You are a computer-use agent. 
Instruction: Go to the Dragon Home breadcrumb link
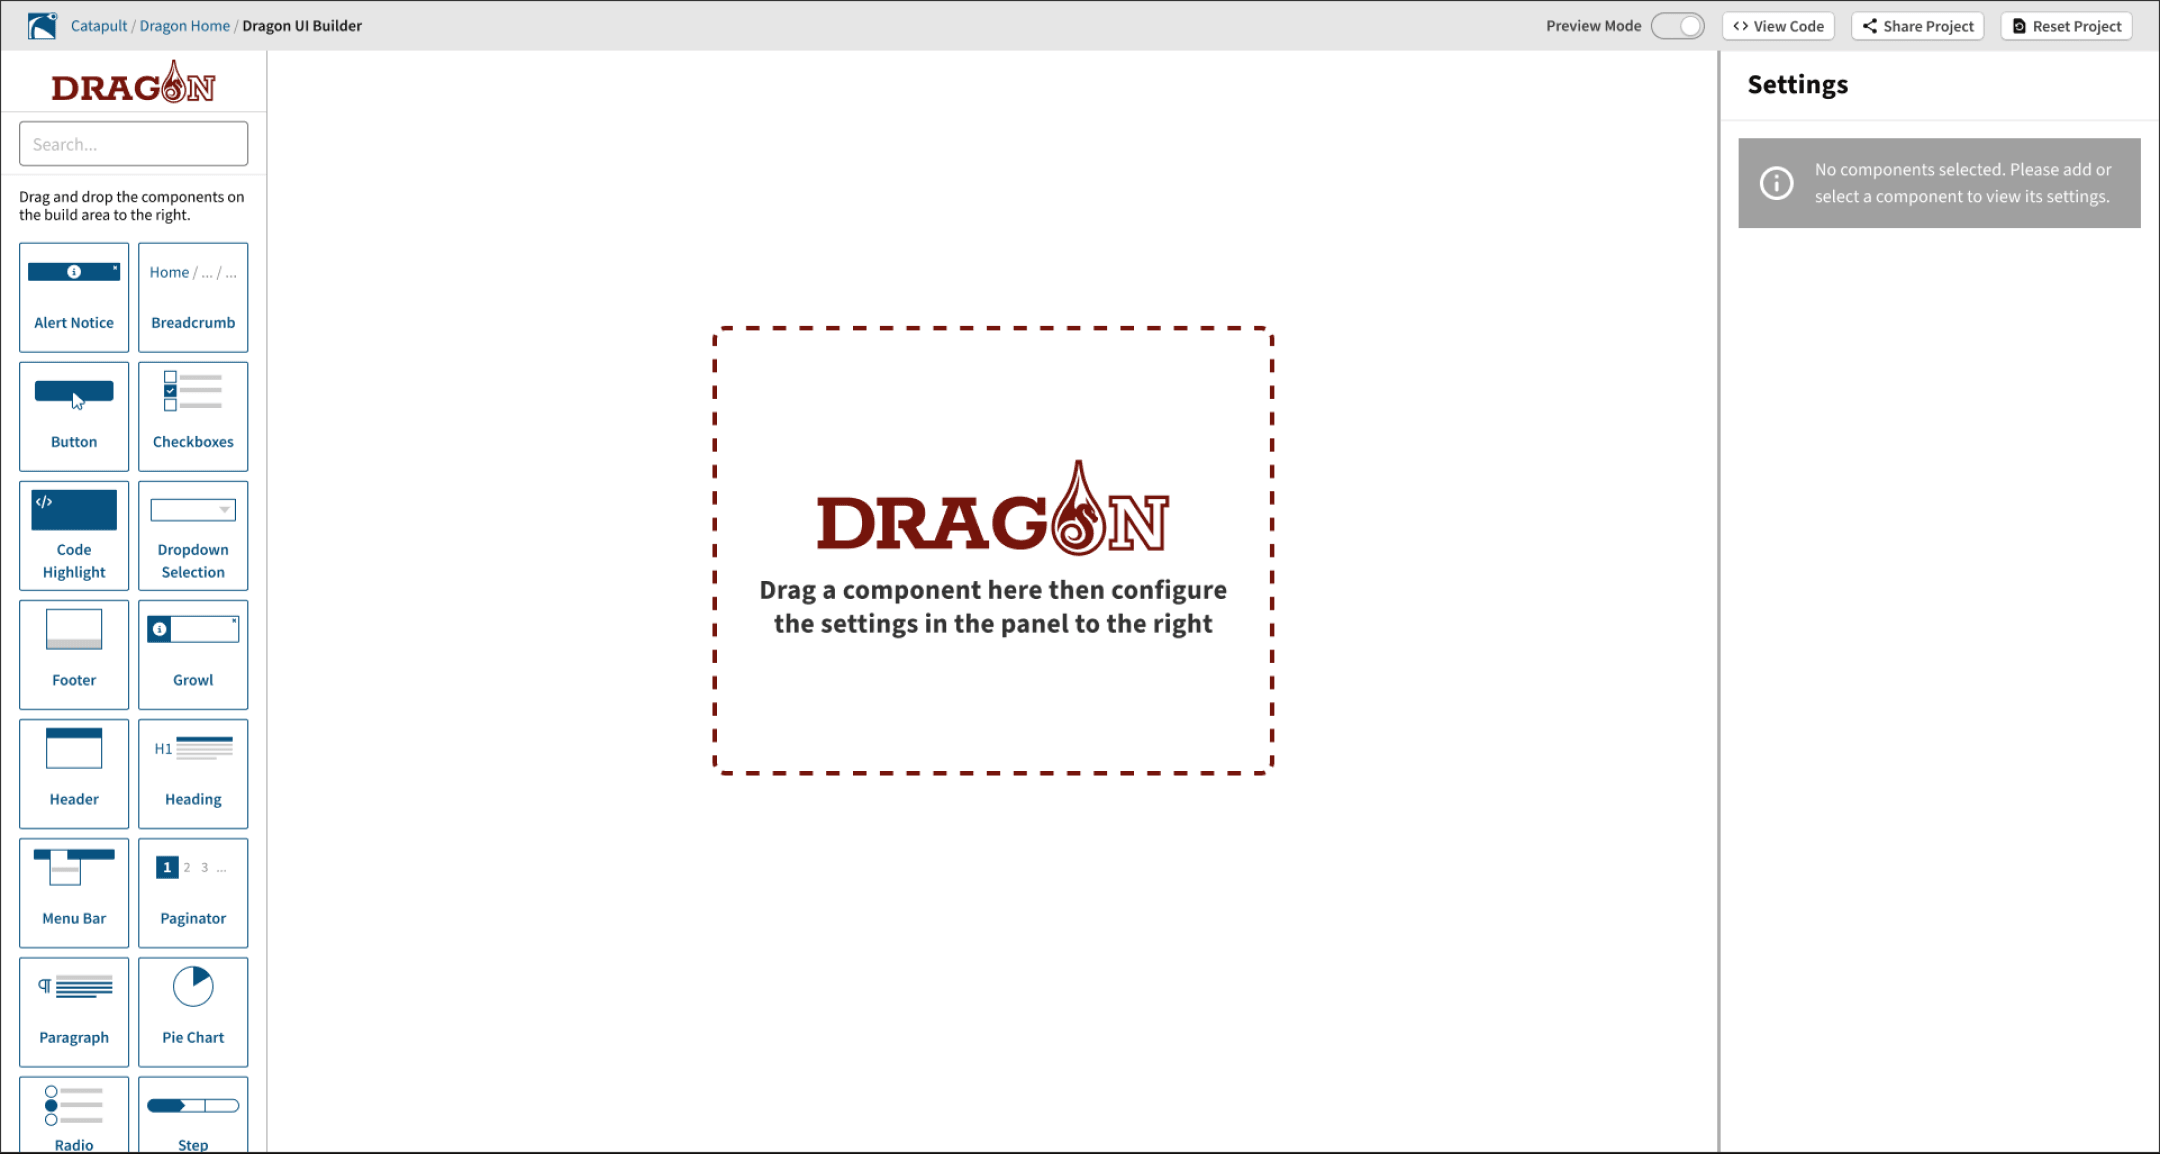185,26
